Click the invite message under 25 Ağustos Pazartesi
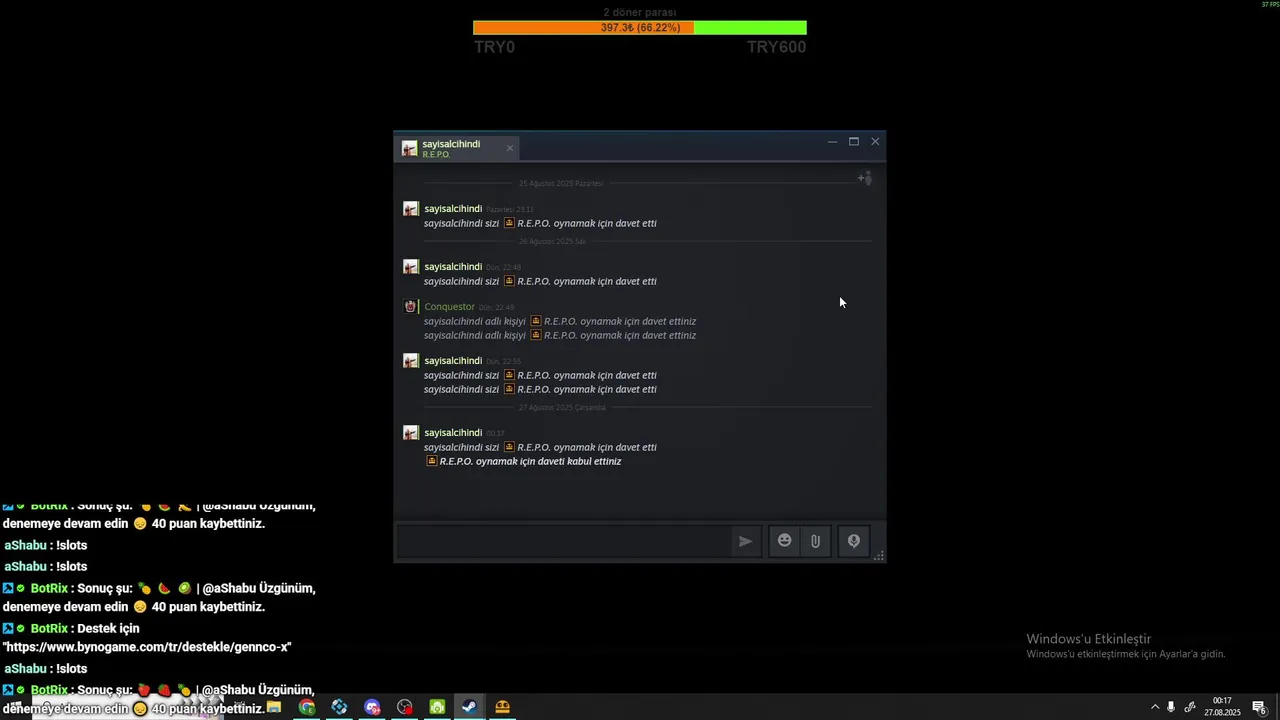1280x720 pixels. click(540, 223)
